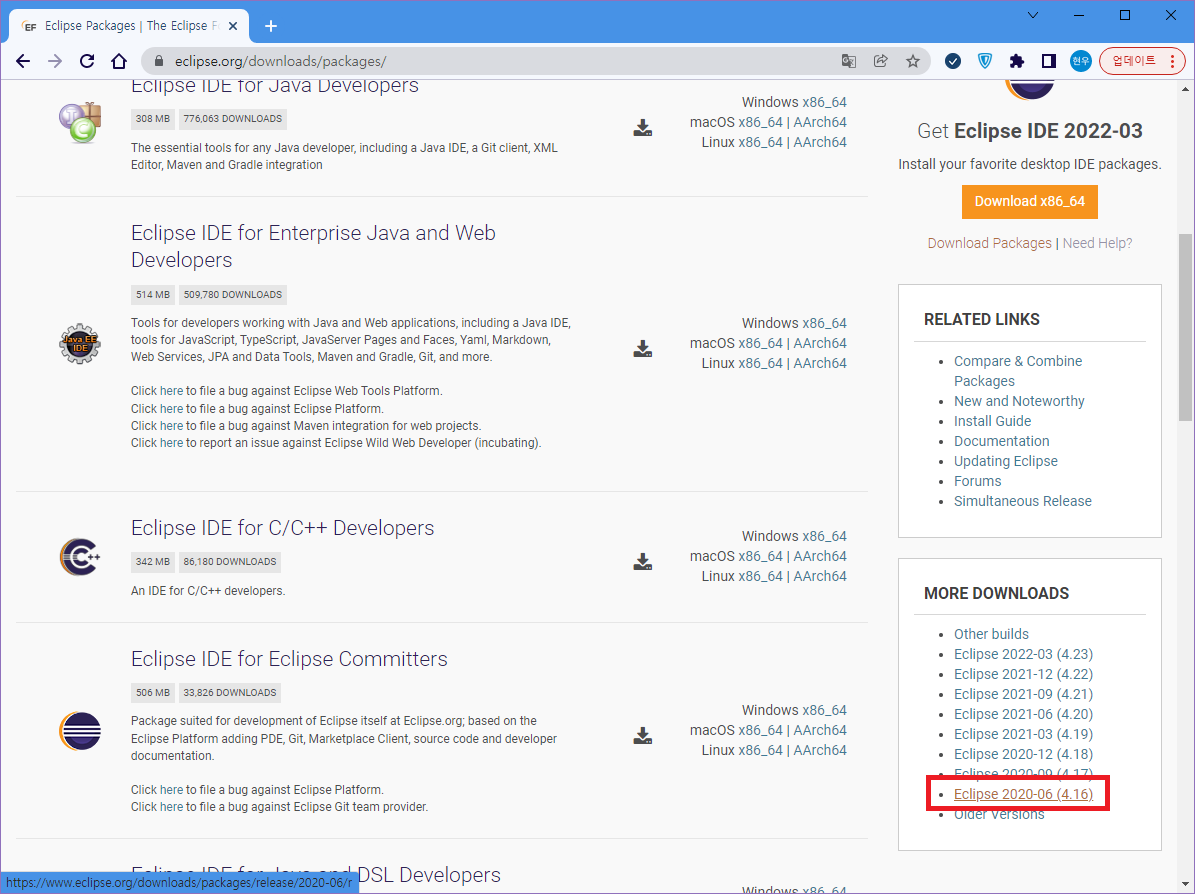Open Eclipse 2021-03 (4.19) link

pos(1024,734)
